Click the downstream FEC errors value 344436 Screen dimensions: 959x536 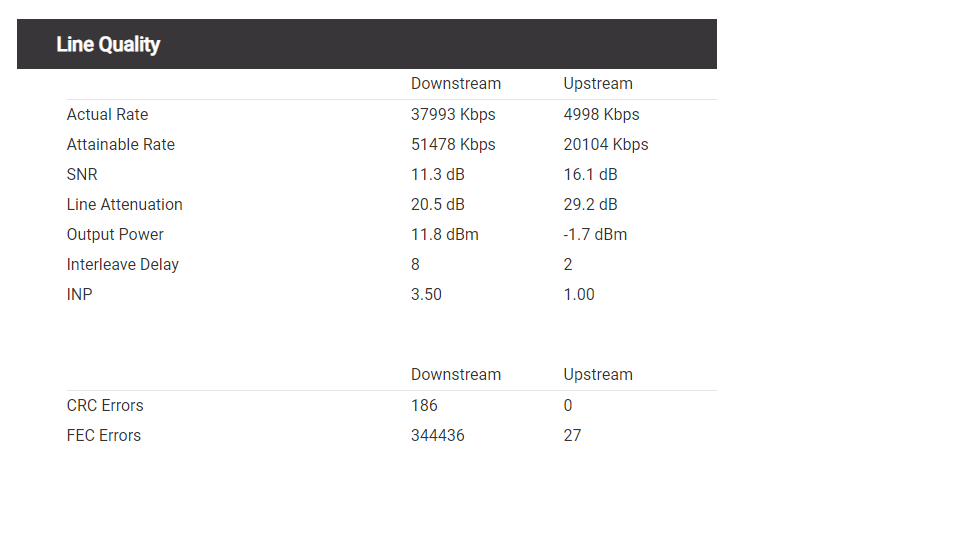437,435
